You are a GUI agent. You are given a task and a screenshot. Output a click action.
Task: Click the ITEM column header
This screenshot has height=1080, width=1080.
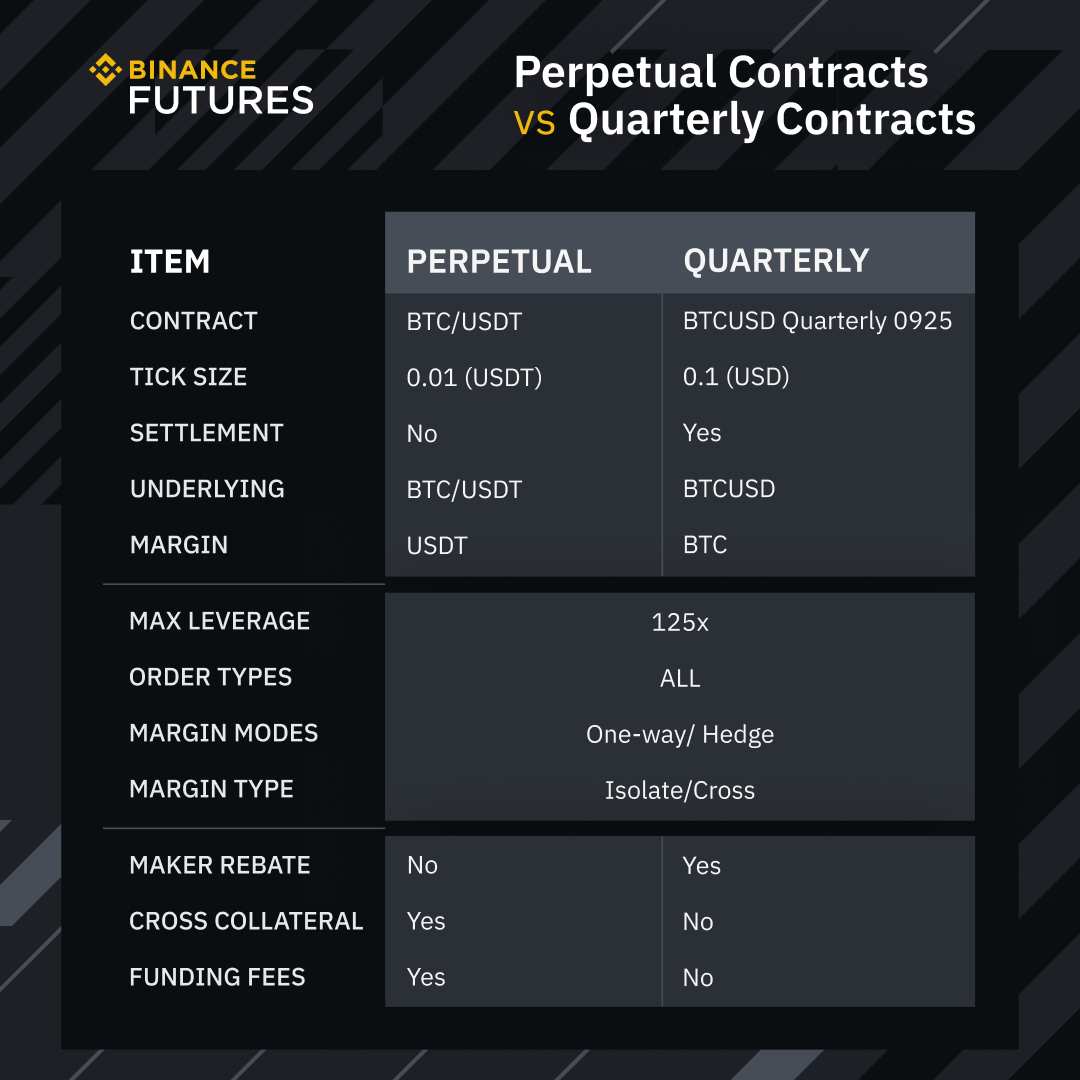pyautogui.click(x=170, y=262)
